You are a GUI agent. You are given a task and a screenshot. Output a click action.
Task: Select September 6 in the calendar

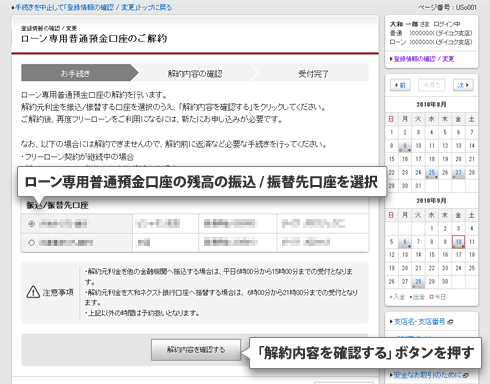point(405,242)
